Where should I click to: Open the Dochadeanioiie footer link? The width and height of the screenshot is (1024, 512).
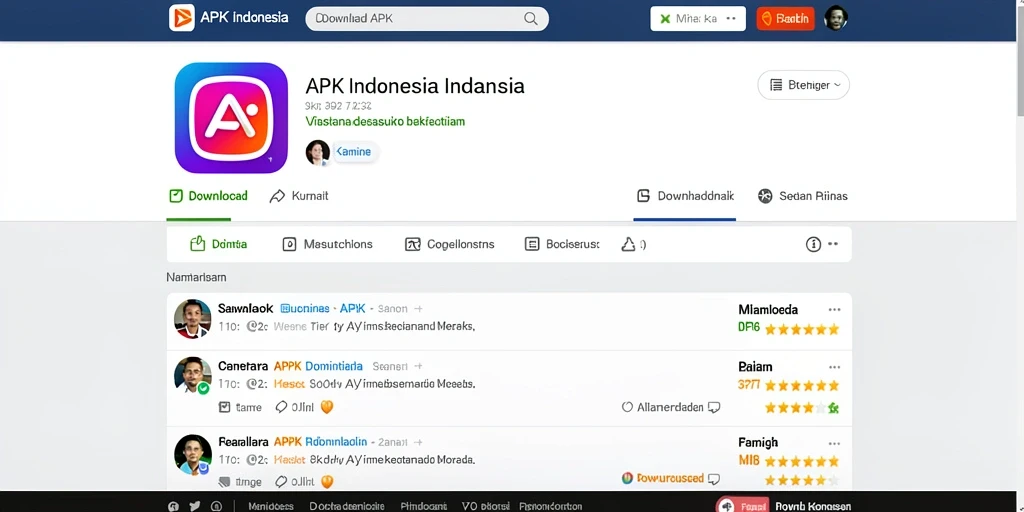347,506
